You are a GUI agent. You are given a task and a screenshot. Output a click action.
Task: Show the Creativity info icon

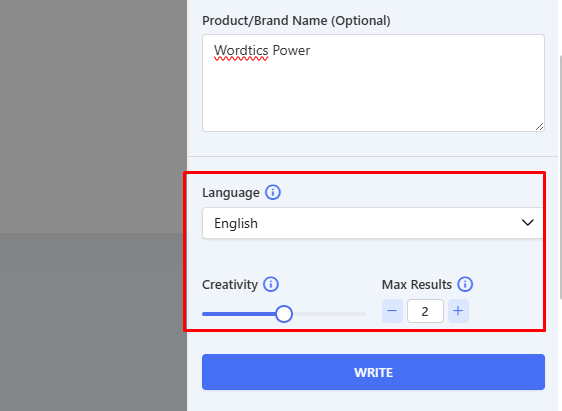click(x=271, y=285)
